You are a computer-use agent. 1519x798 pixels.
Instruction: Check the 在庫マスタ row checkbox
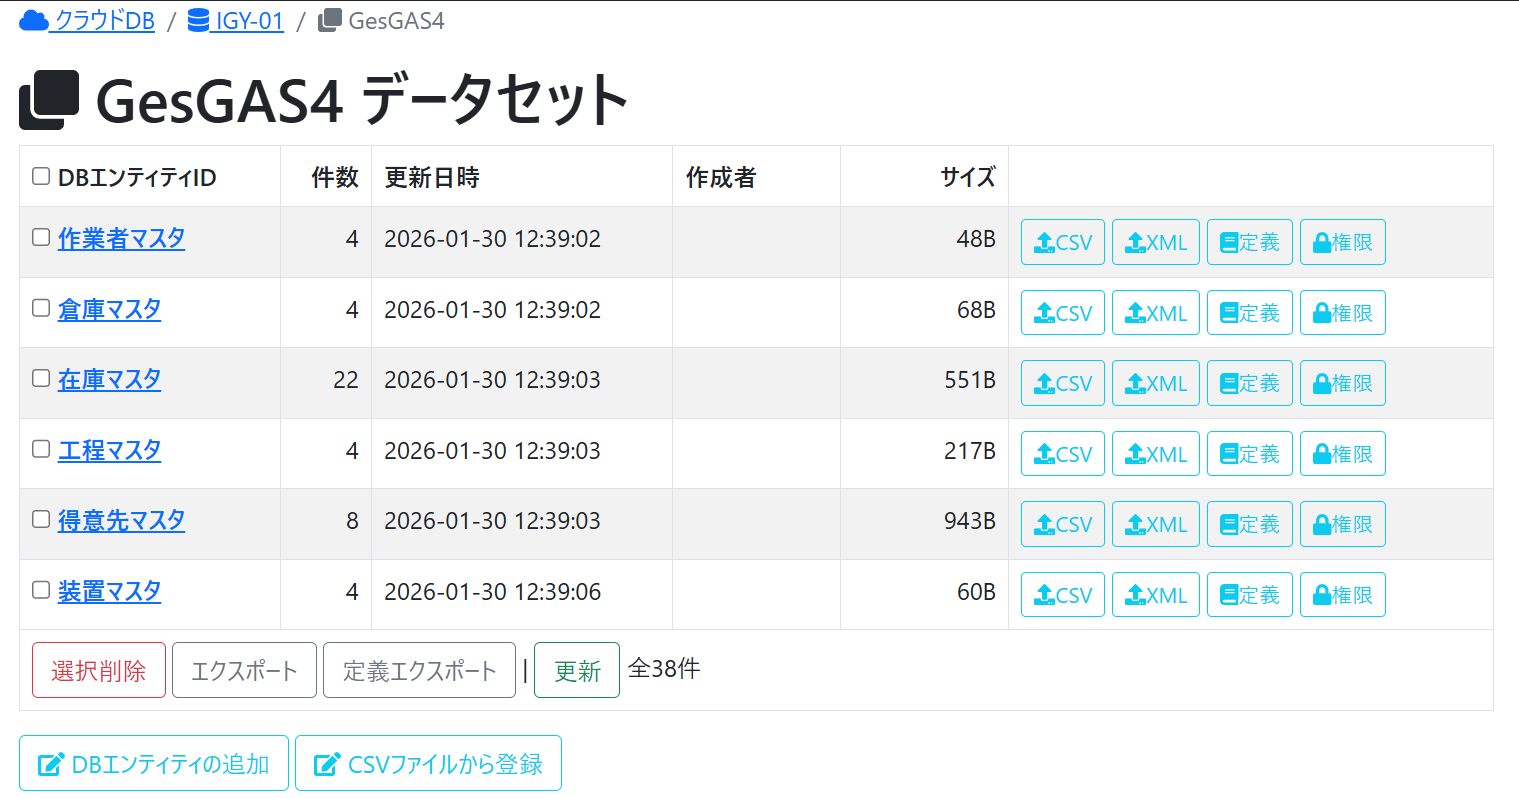click(41, 378)
